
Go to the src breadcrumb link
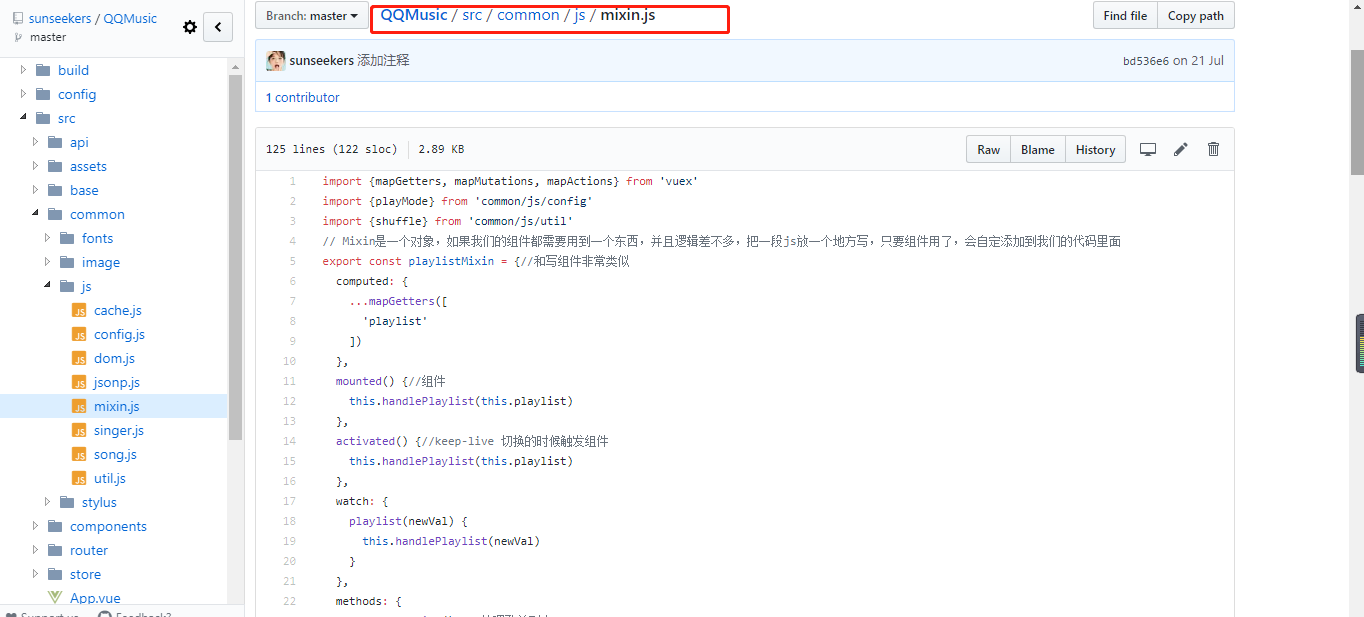coord(472,15)
